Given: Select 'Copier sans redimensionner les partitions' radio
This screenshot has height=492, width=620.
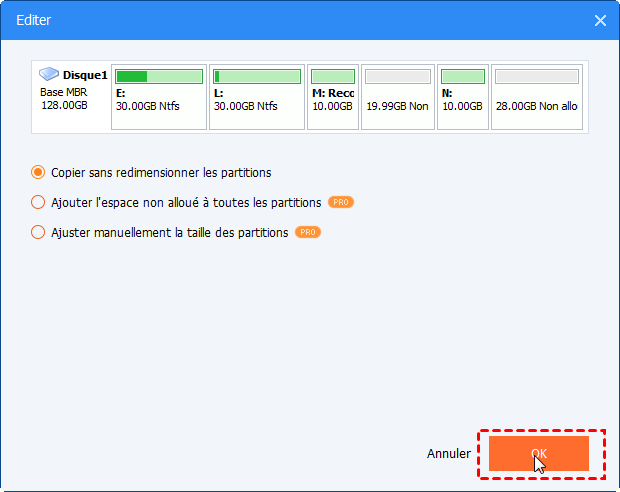Looking at the screenshot, I should point(38,172).
